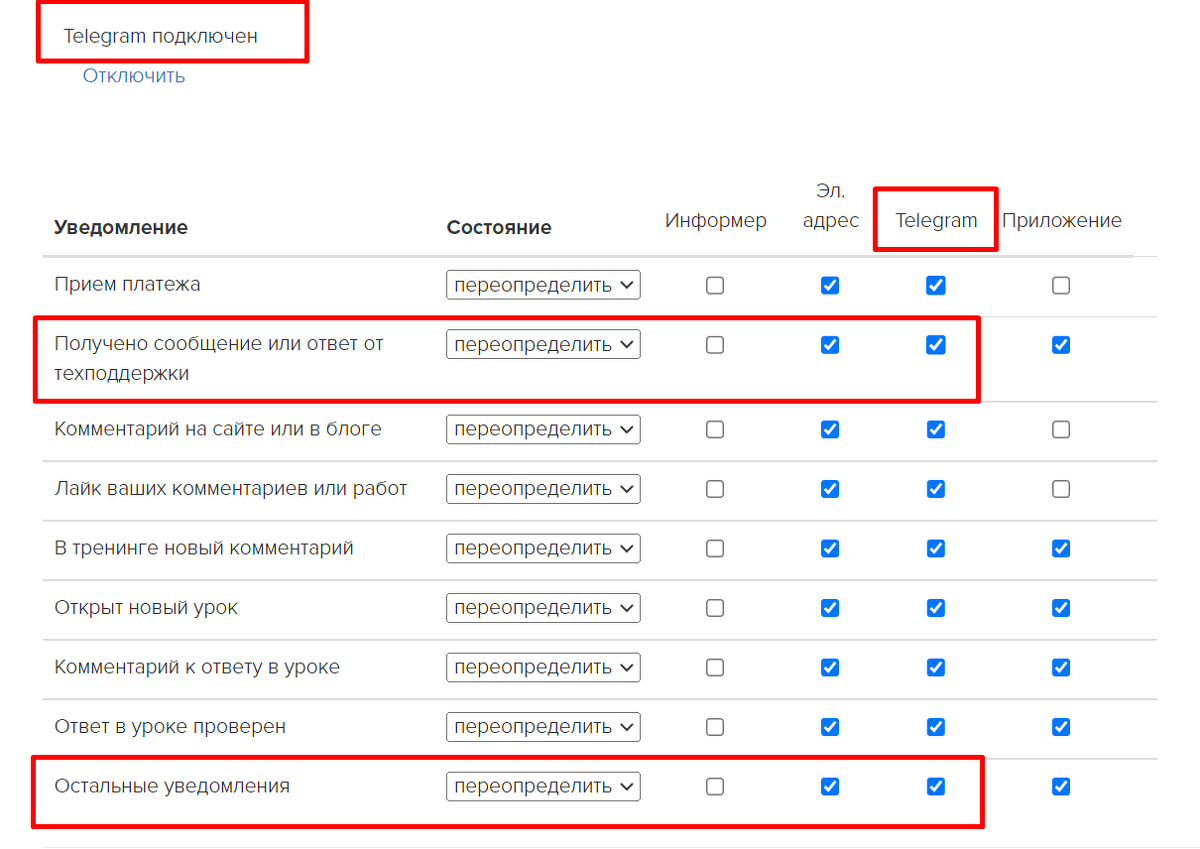Viewport: 1200px width, 849px height.
Task: Click the Уведомление column header
Action: tap(121, 227)
